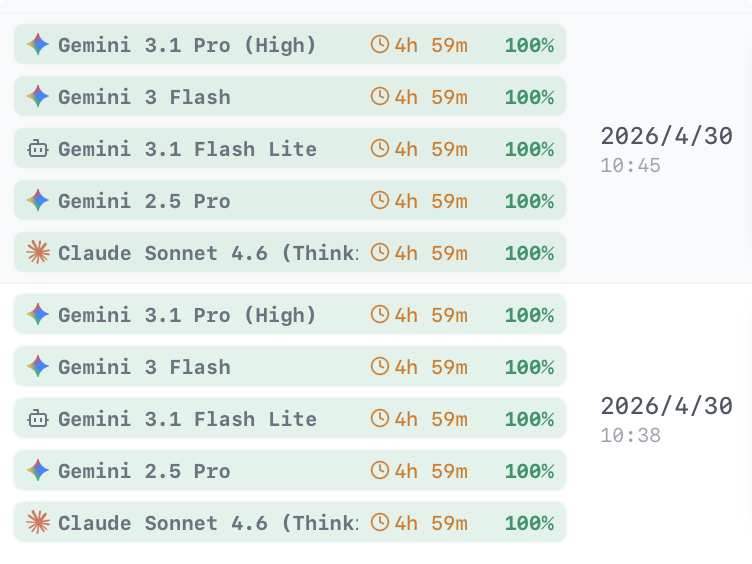Viewport: 752px width, 564px height.
Task: Select Gemini 3 Flash in the 10:38 group
Action: [x=290, y=366]
